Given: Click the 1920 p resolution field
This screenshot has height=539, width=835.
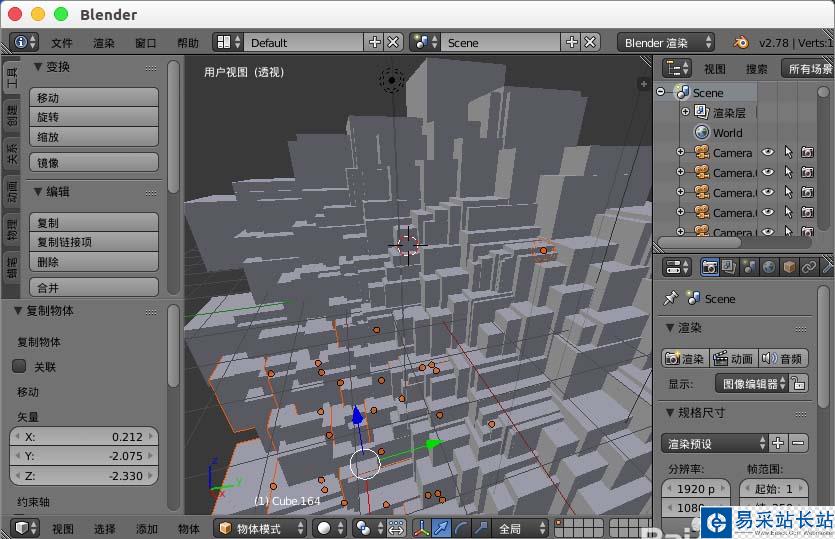Looking at the screenshot, I should (x=695, y=488).
